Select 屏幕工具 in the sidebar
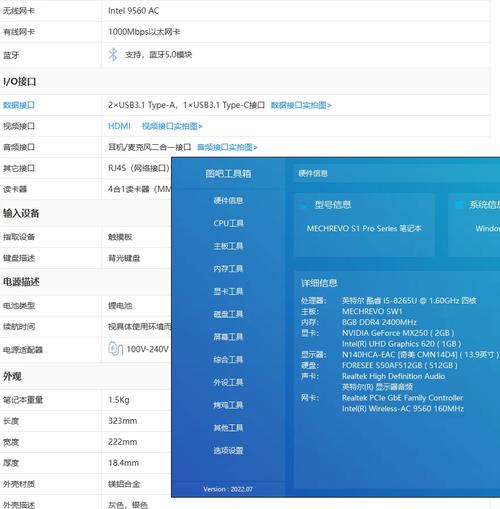Image resolution: width=500 pixels, height=509 pixels. point(228,337)
